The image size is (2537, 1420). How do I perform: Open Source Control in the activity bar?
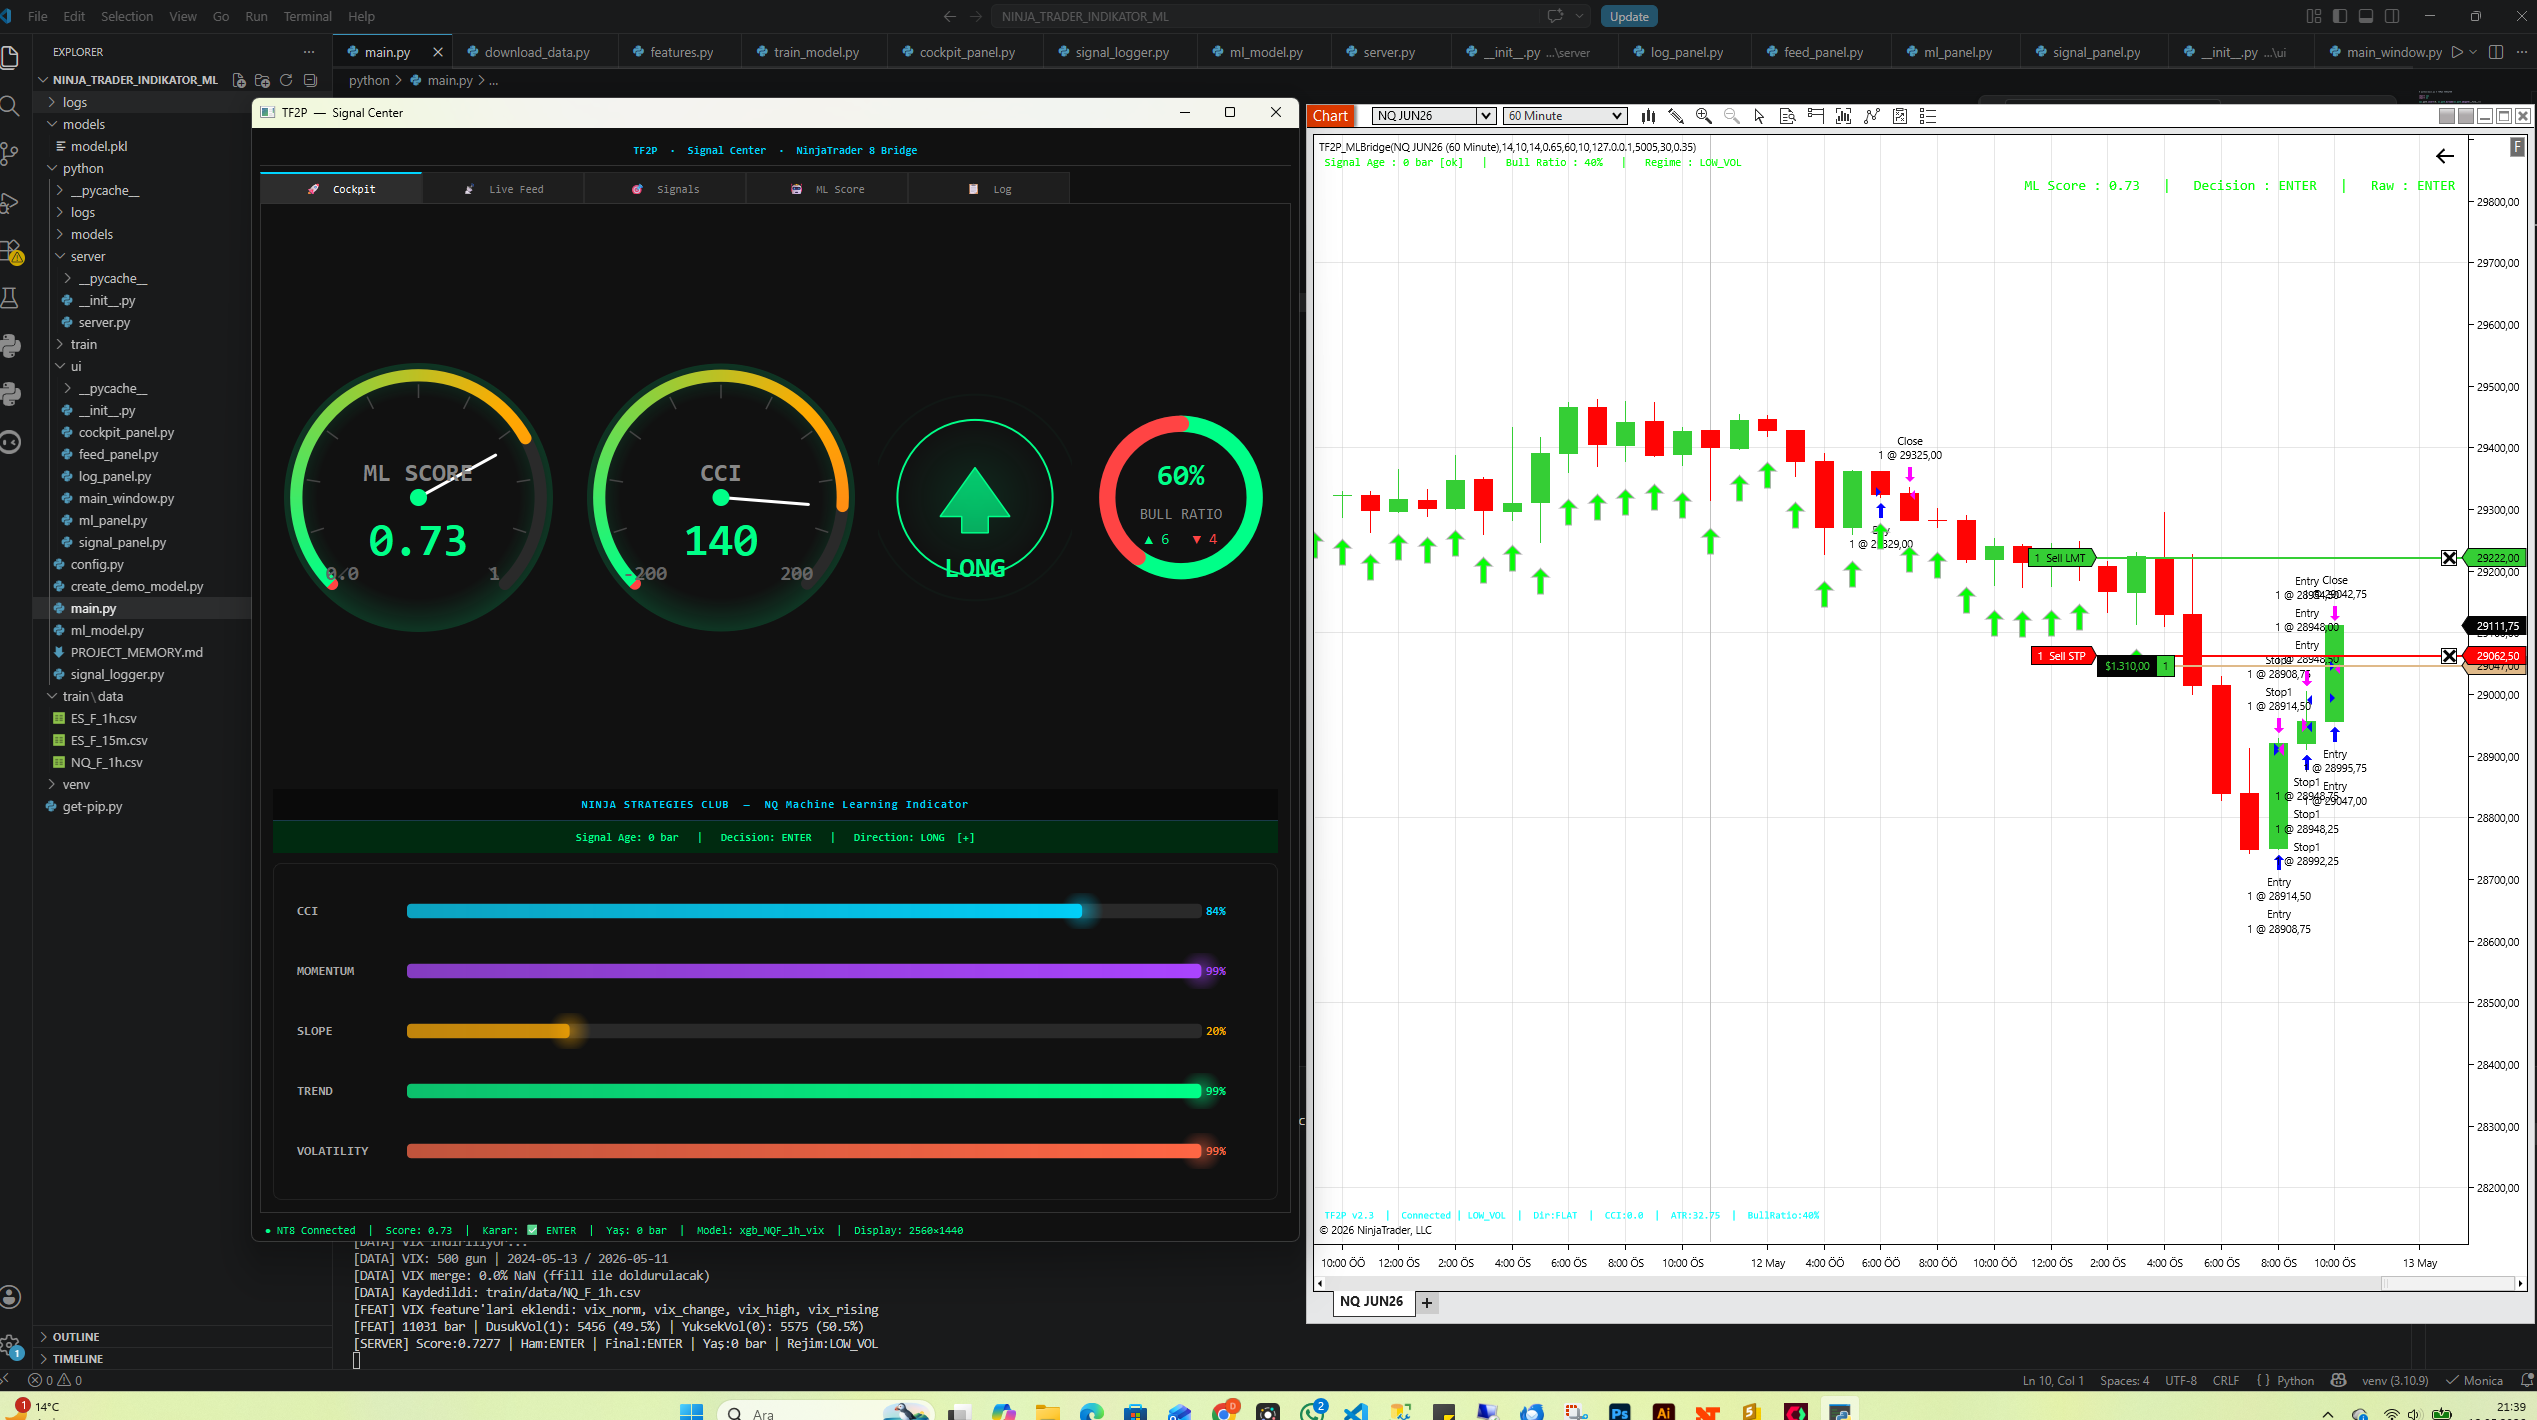click(x=11, y=154)
